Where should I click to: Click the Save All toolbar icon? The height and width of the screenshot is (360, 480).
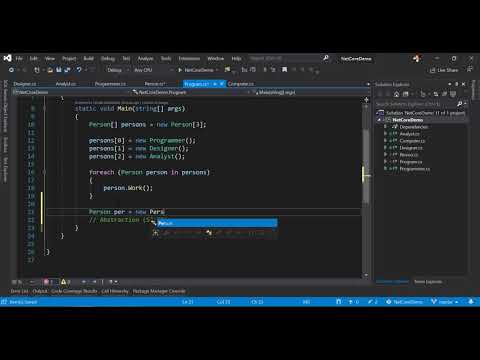tap(67, 70)
